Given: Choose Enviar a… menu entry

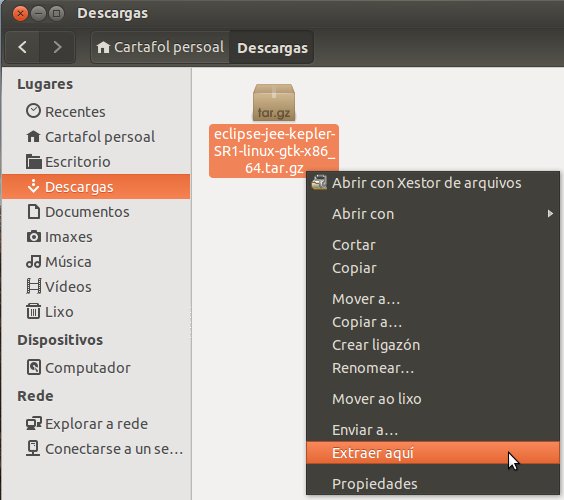Looking at the screenshot, I should pos(433,429).
